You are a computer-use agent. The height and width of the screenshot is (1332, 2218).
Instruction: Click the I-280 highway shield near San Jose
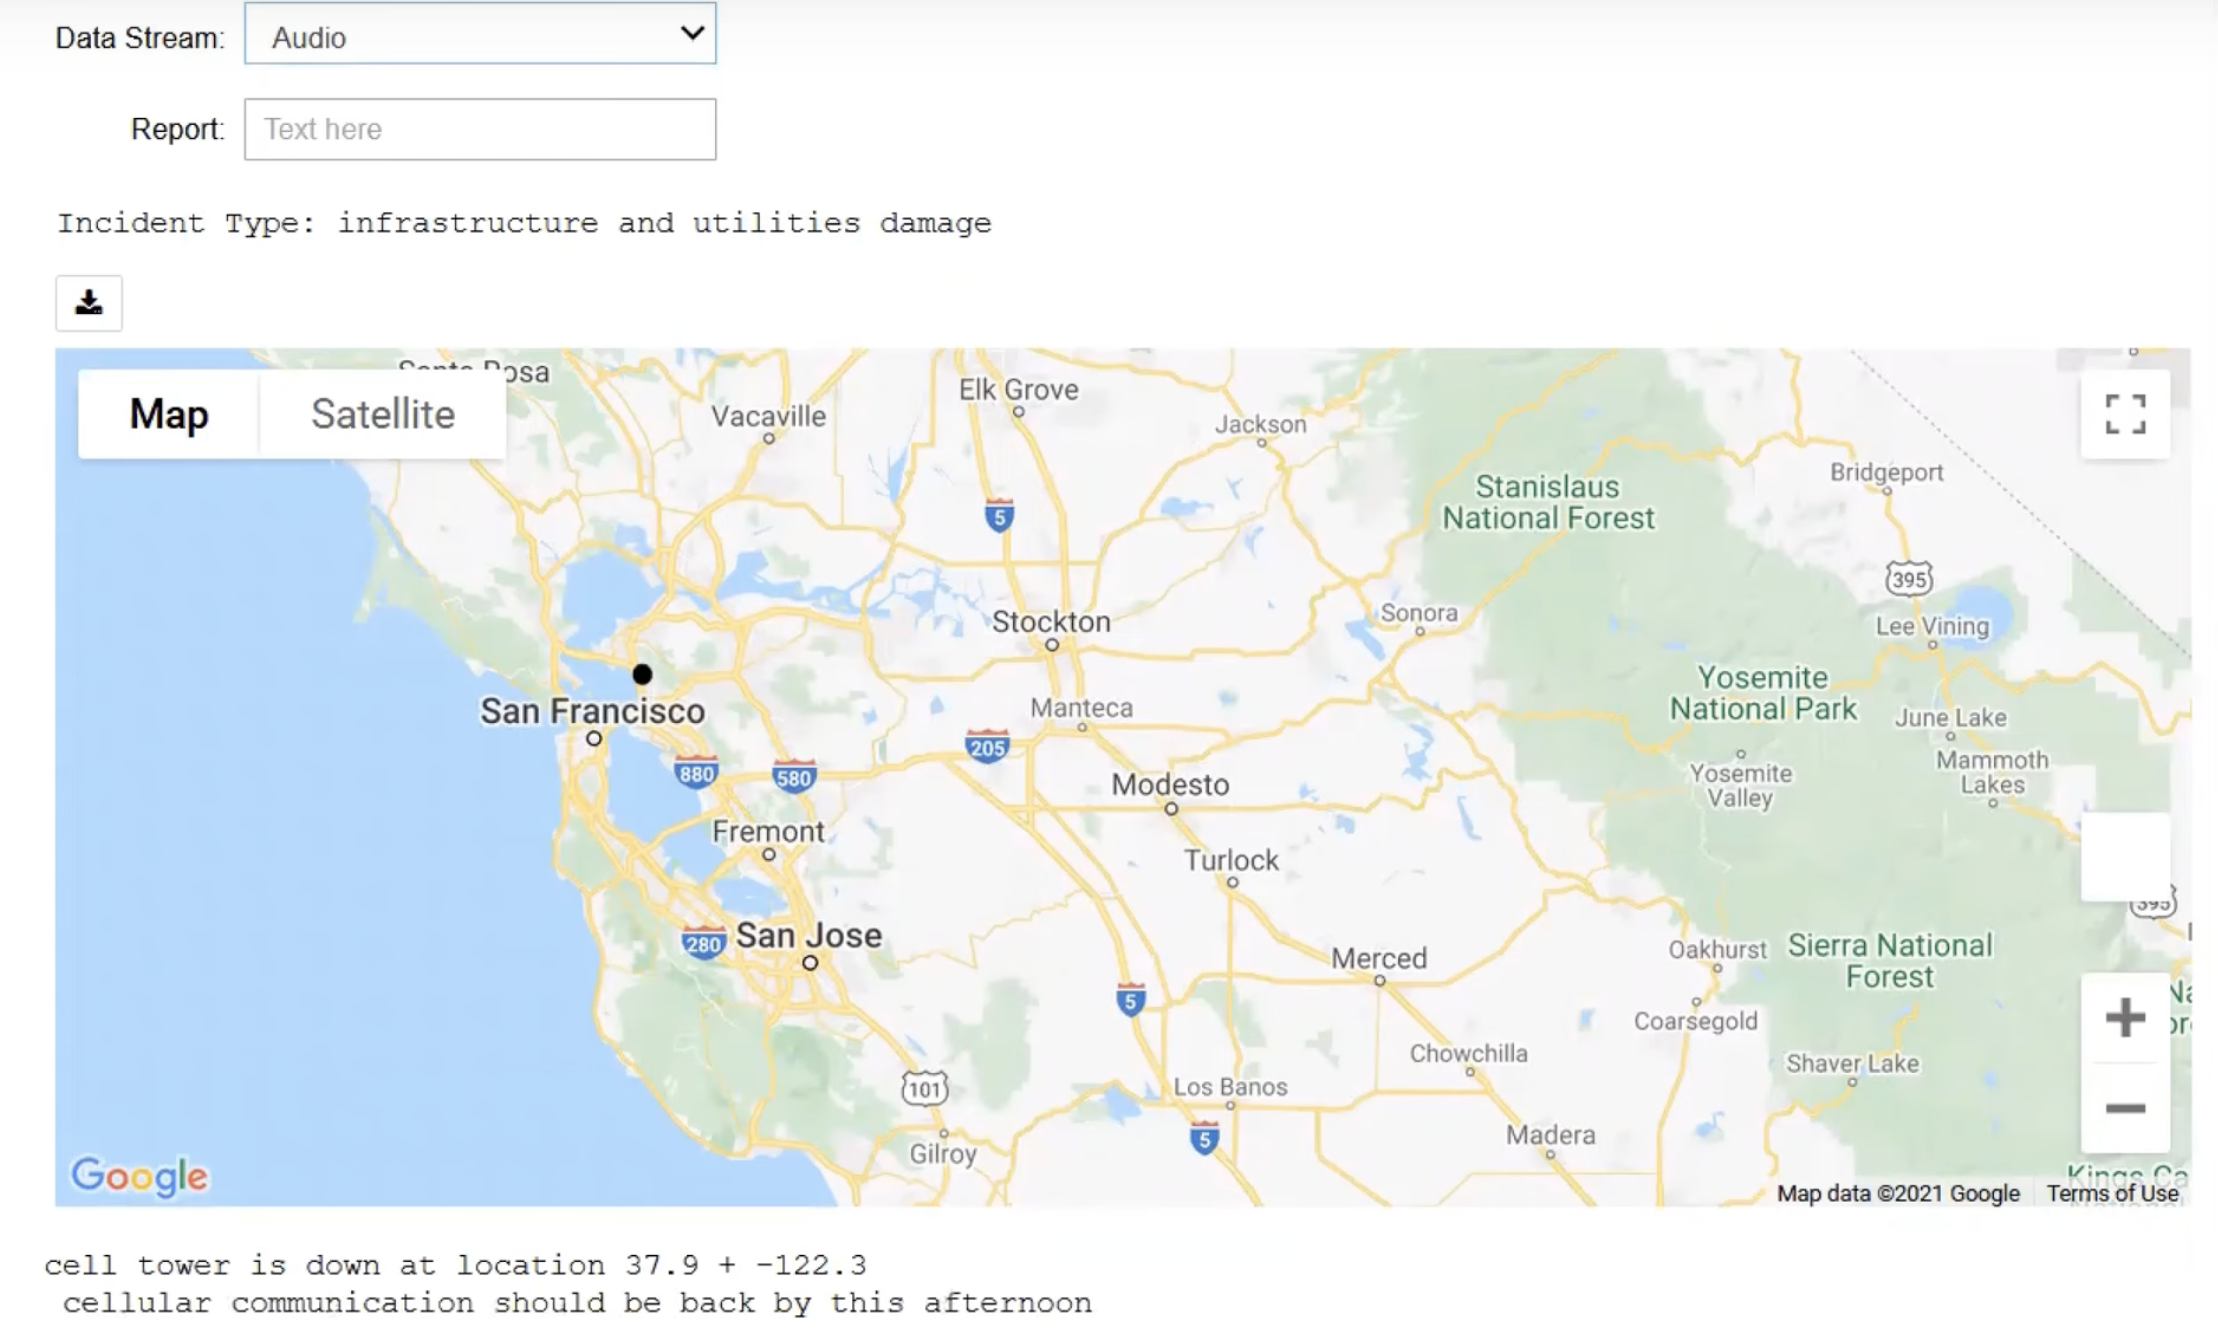click(703, 943)
